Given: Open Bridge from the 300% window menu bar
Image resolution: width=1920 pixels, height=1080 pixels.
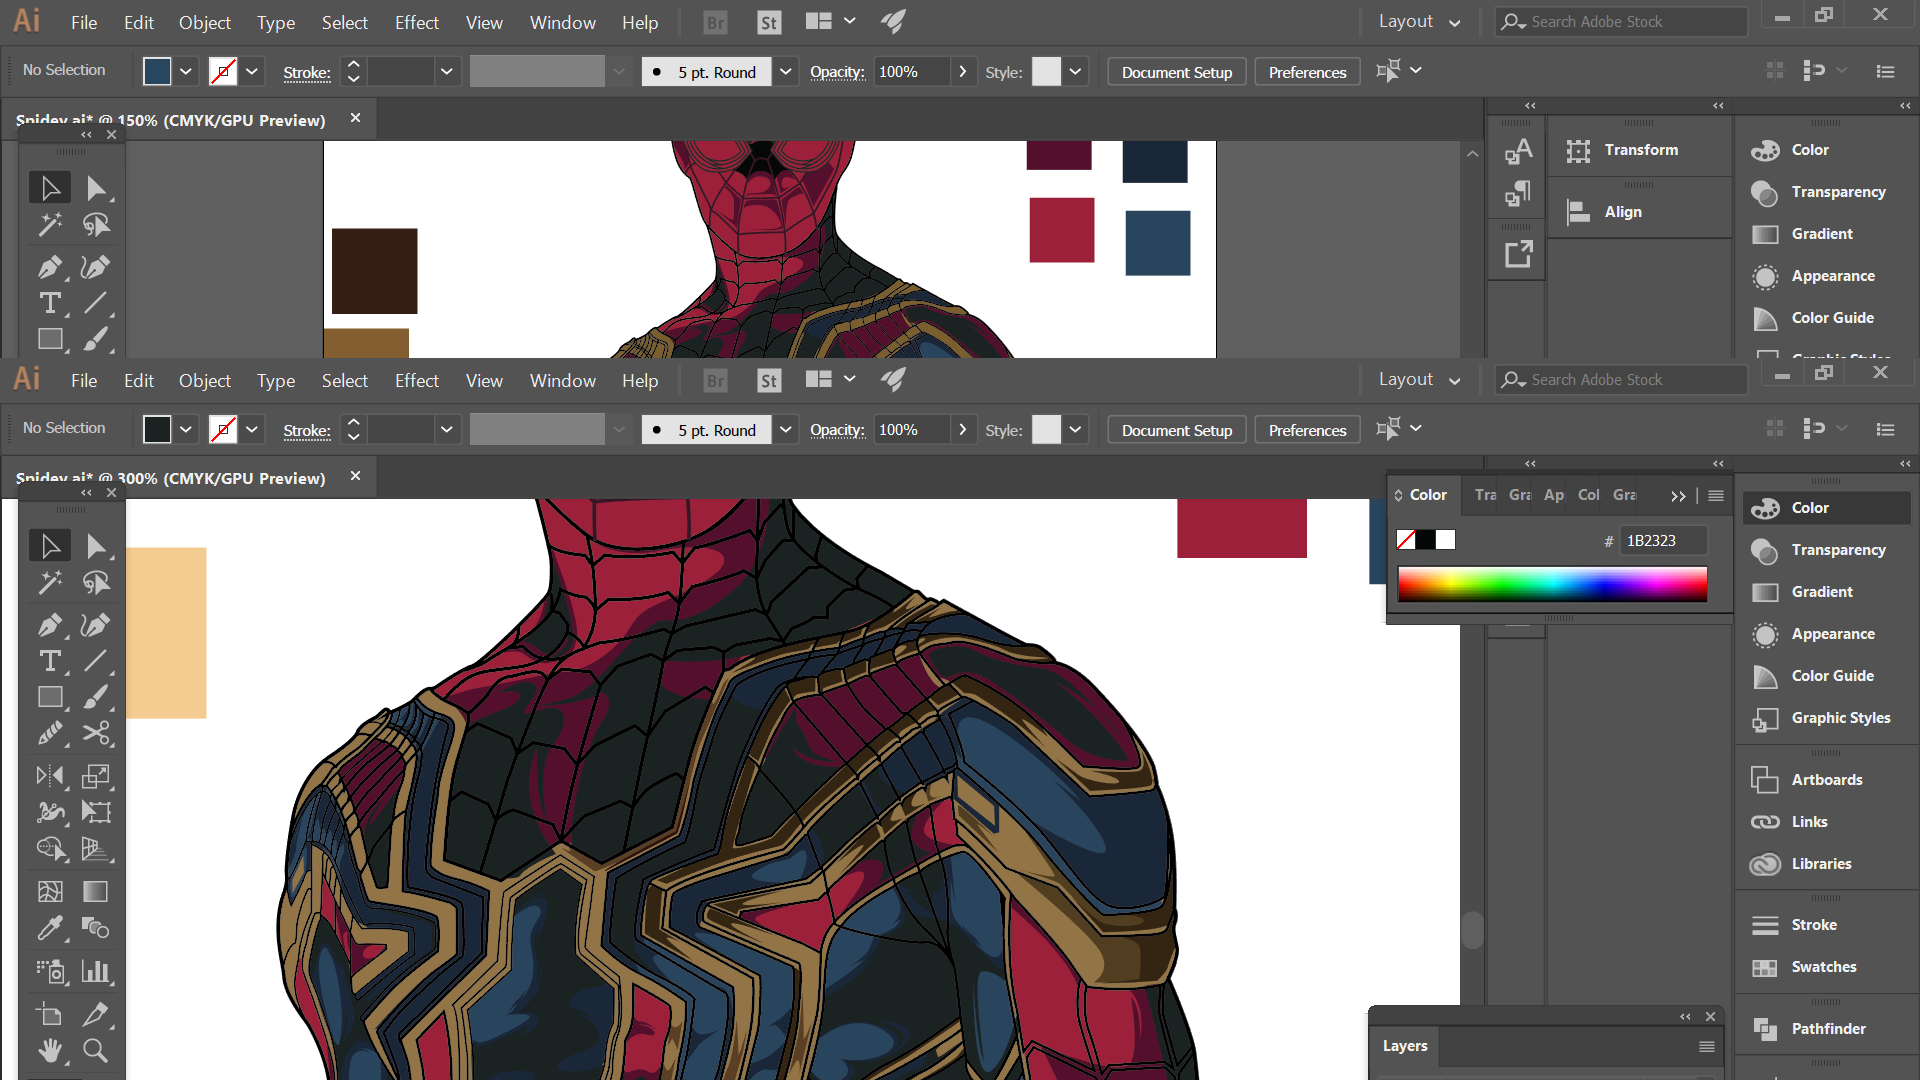Looking at the screenshot, I should pos(715,381).
